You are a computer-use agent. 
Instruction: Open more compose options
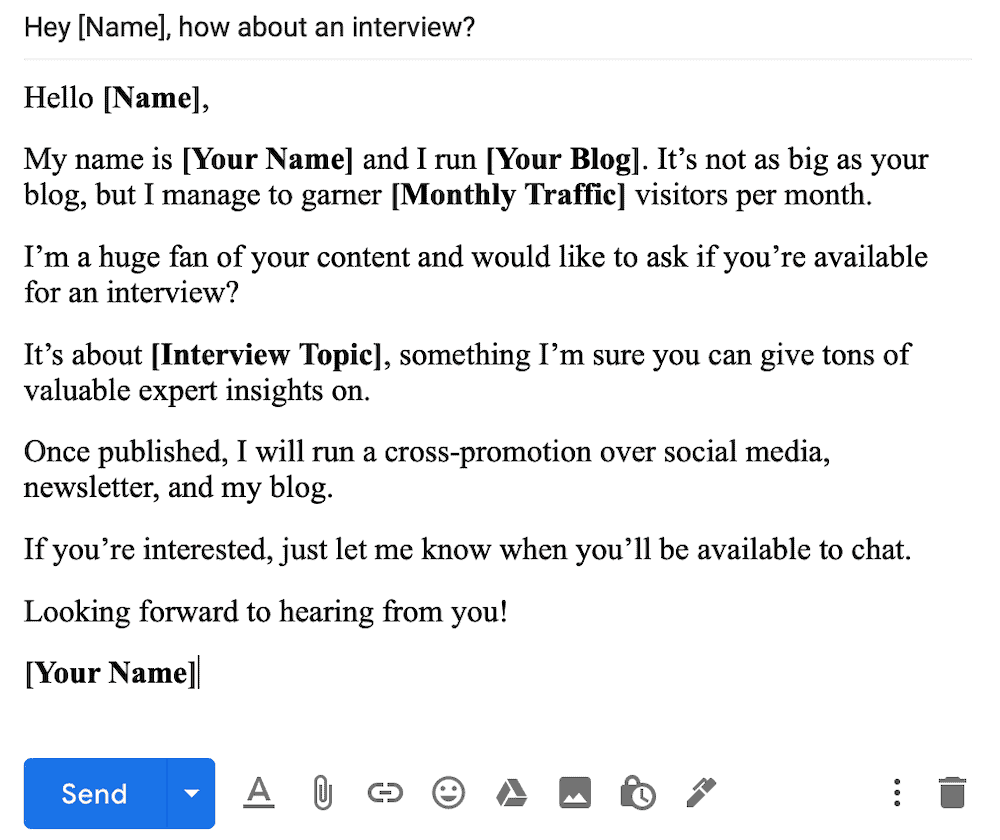(897, 792)
